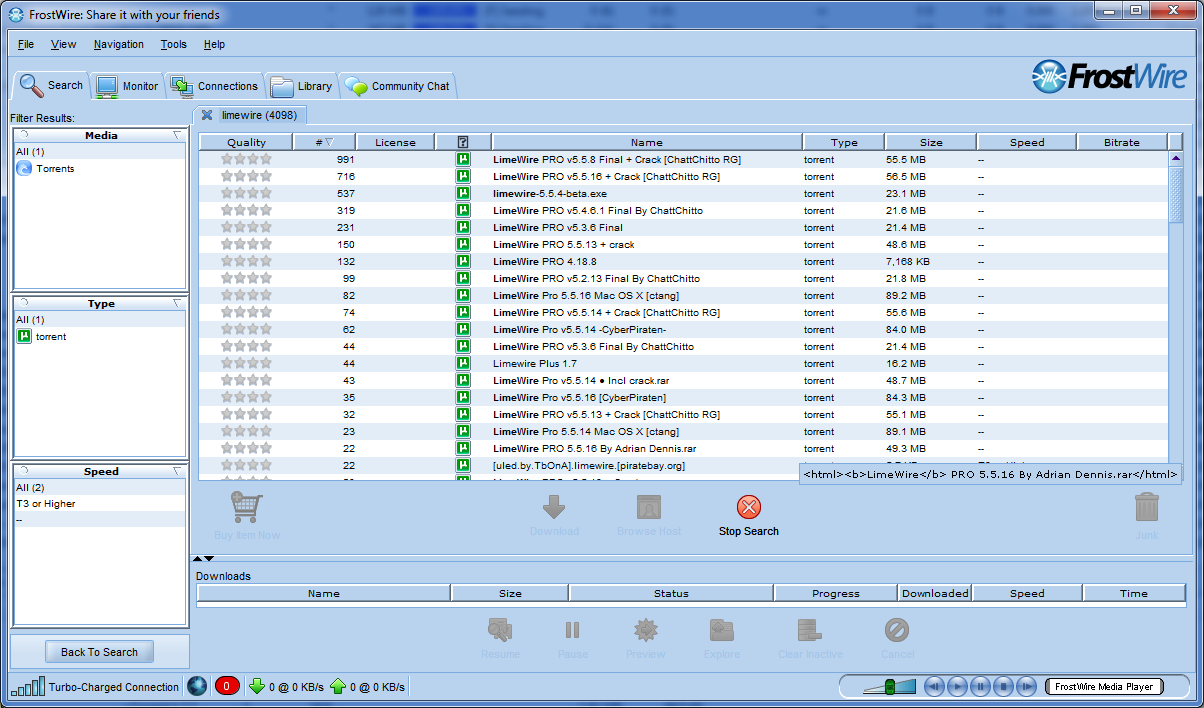Click the red firewall counter indicator
This screenshot has height=708, width=1204.
(x=227, y=686)
